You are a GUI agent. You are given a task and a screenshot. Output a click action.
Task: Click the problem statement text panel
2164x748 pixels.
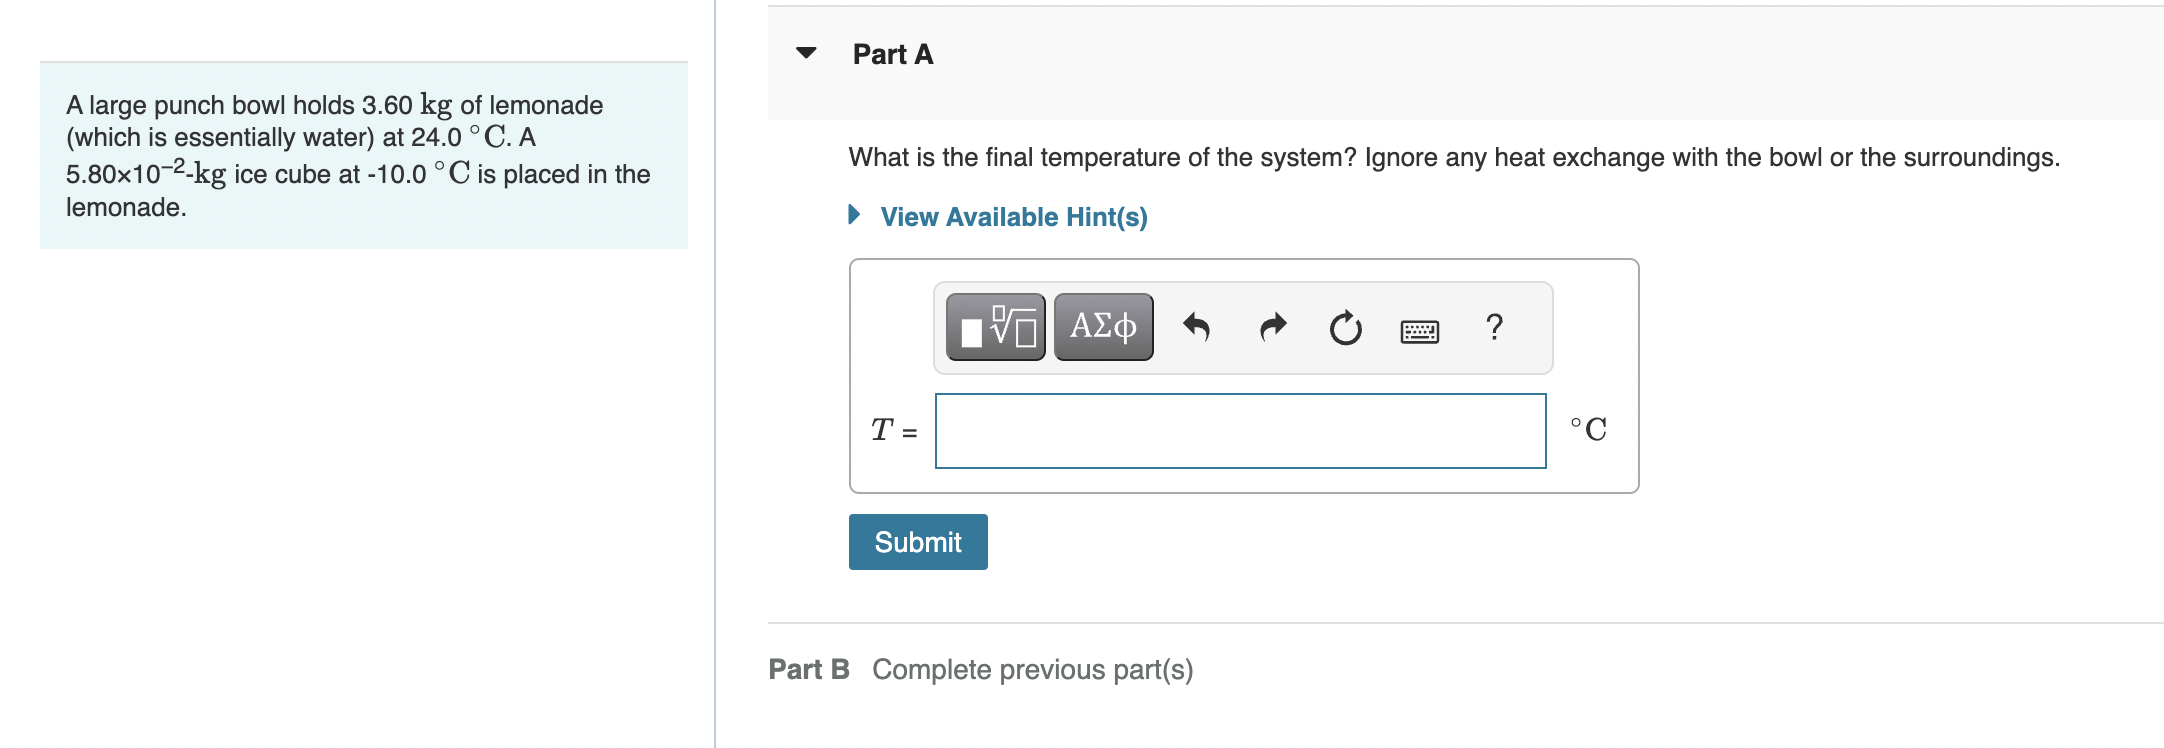point(363,155)
